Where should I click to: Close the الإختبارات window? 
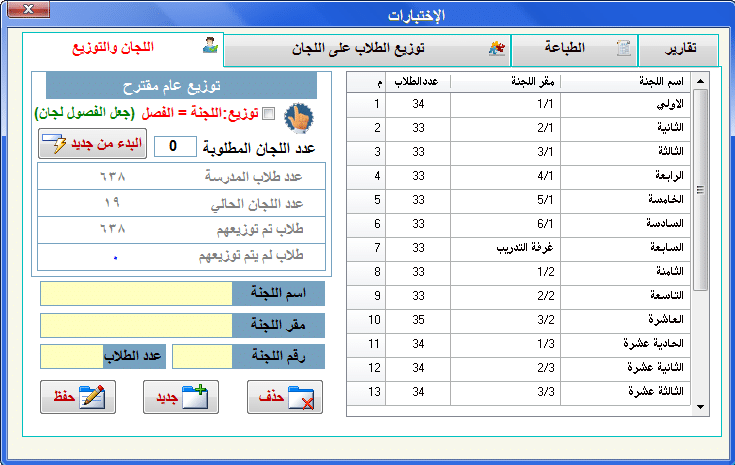click(x=29, y=9)
